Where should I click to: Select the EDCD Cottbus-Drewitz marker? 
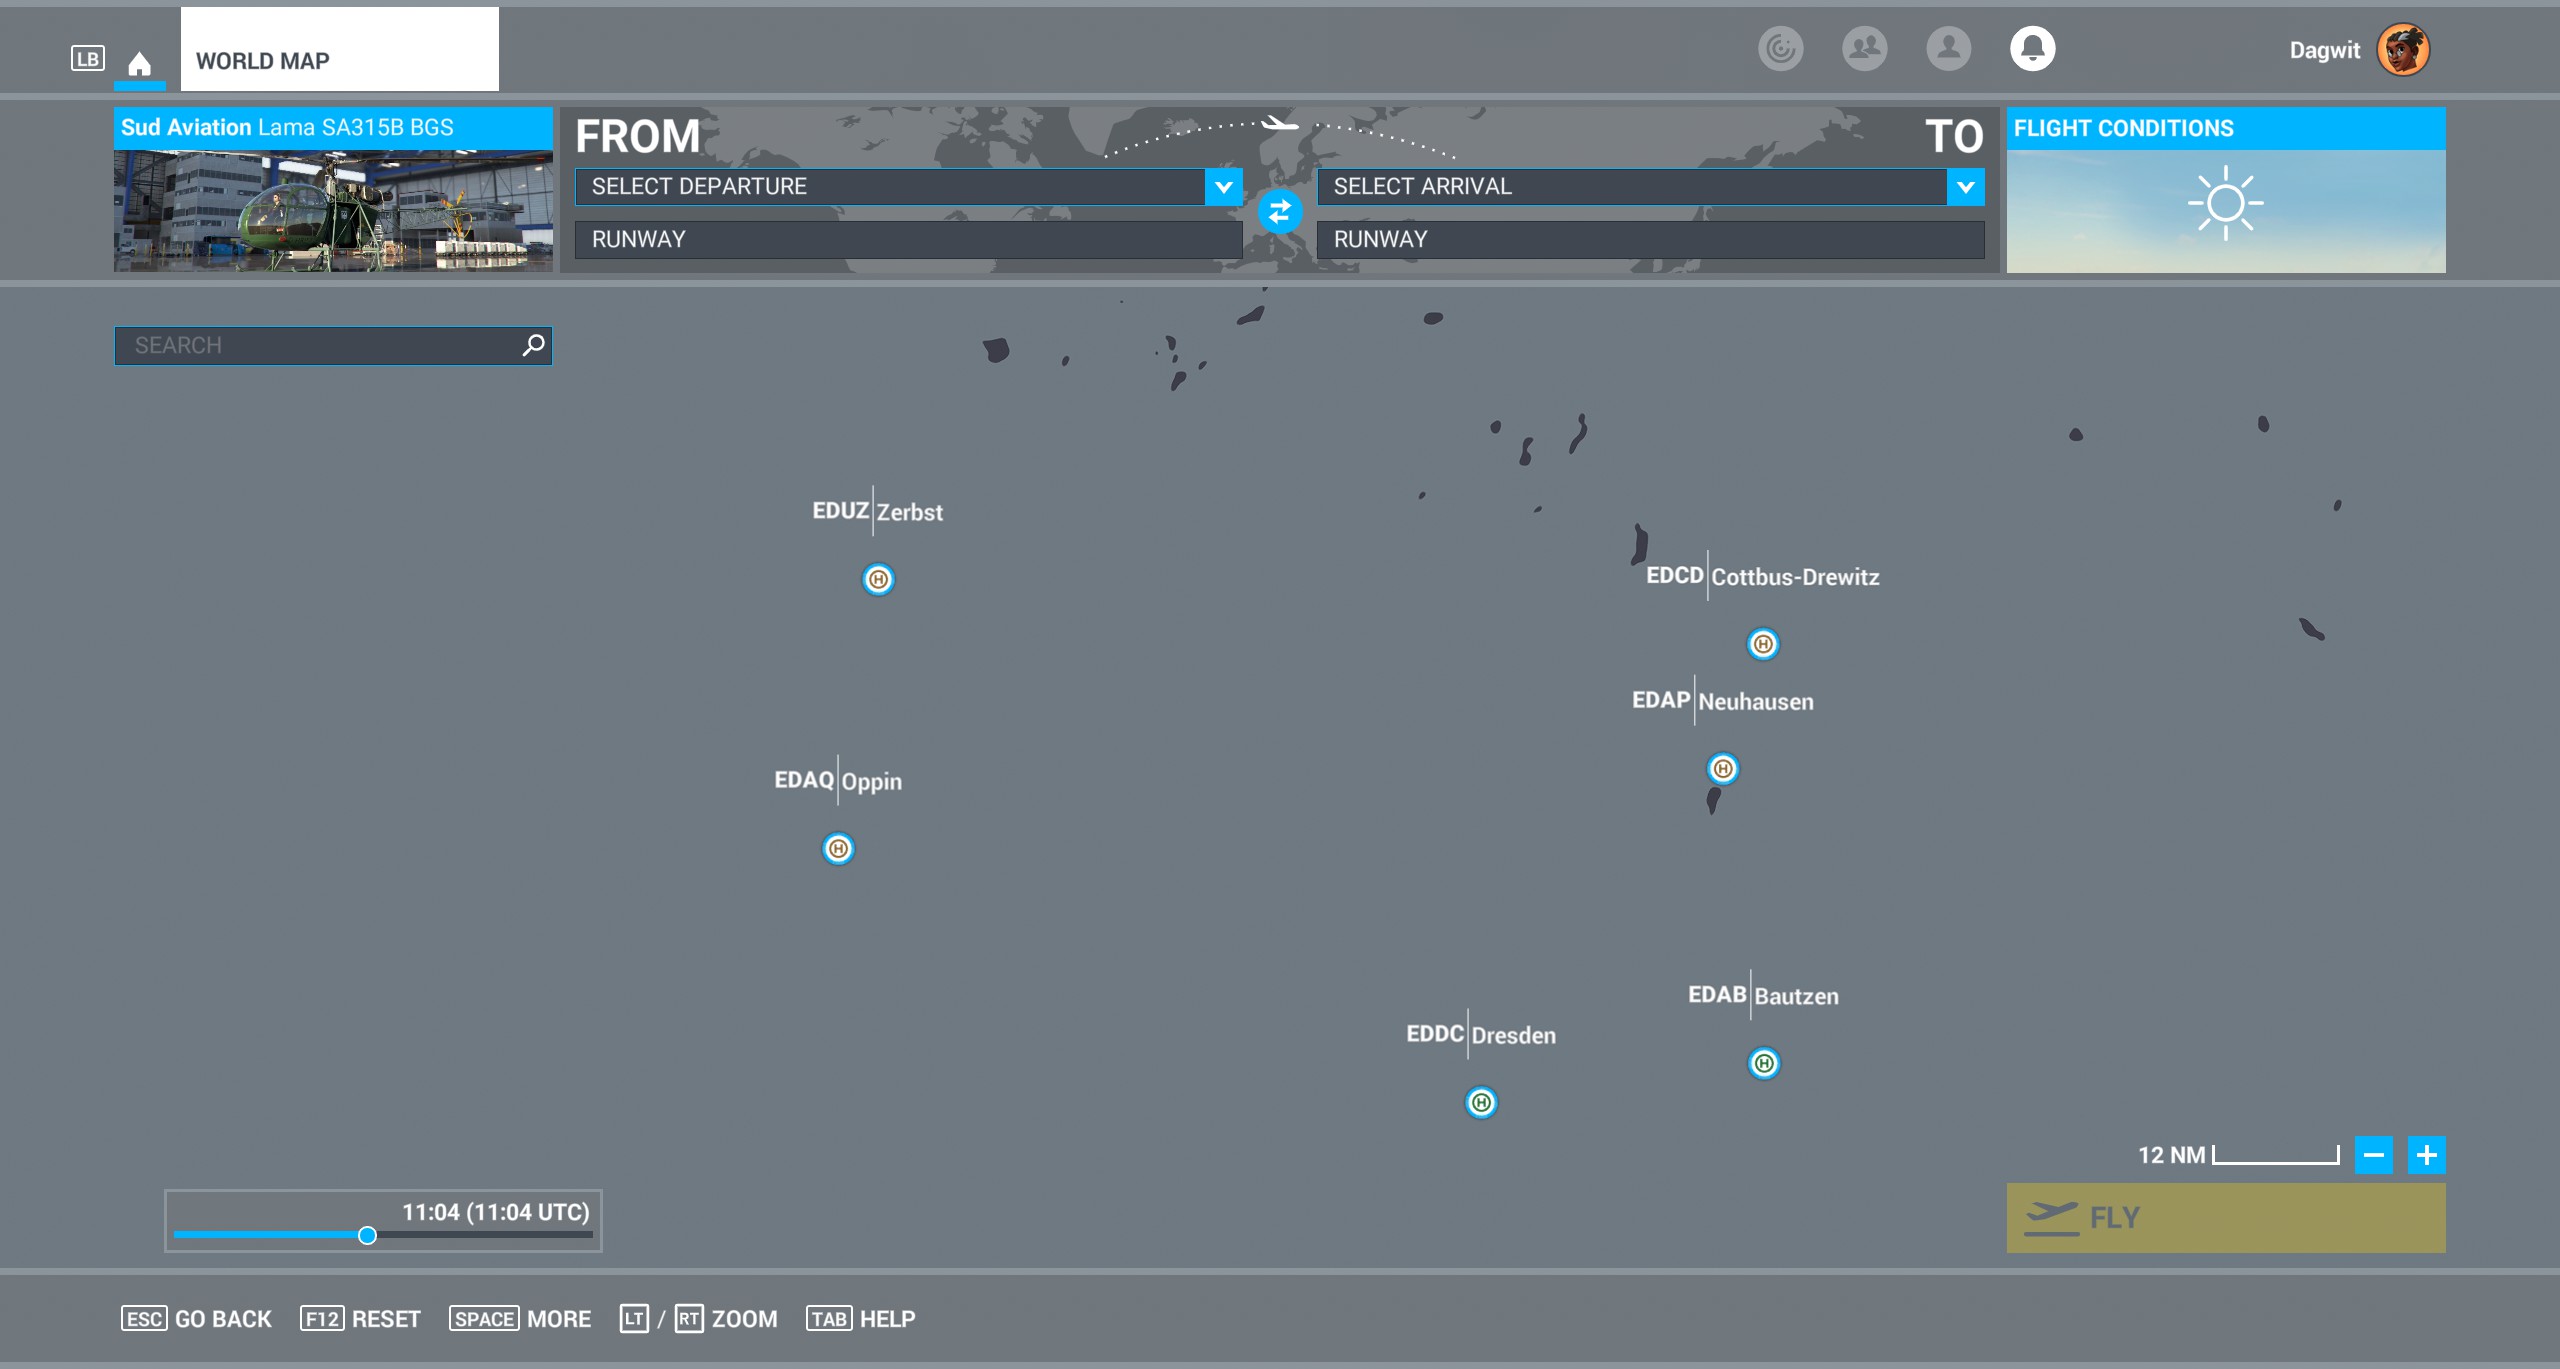(x=1763, y=644)
